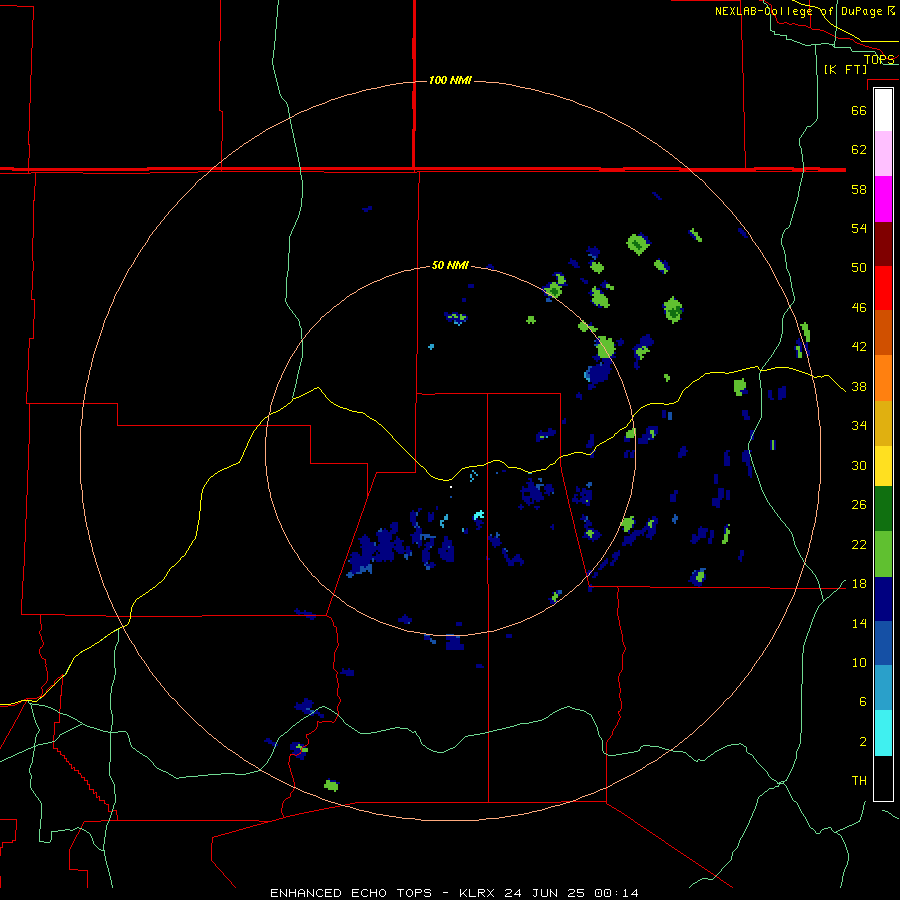Select the navy blue legend swatch
This screenshot has width=900, height=900.
pyautogui.click(x=883, y=599)
